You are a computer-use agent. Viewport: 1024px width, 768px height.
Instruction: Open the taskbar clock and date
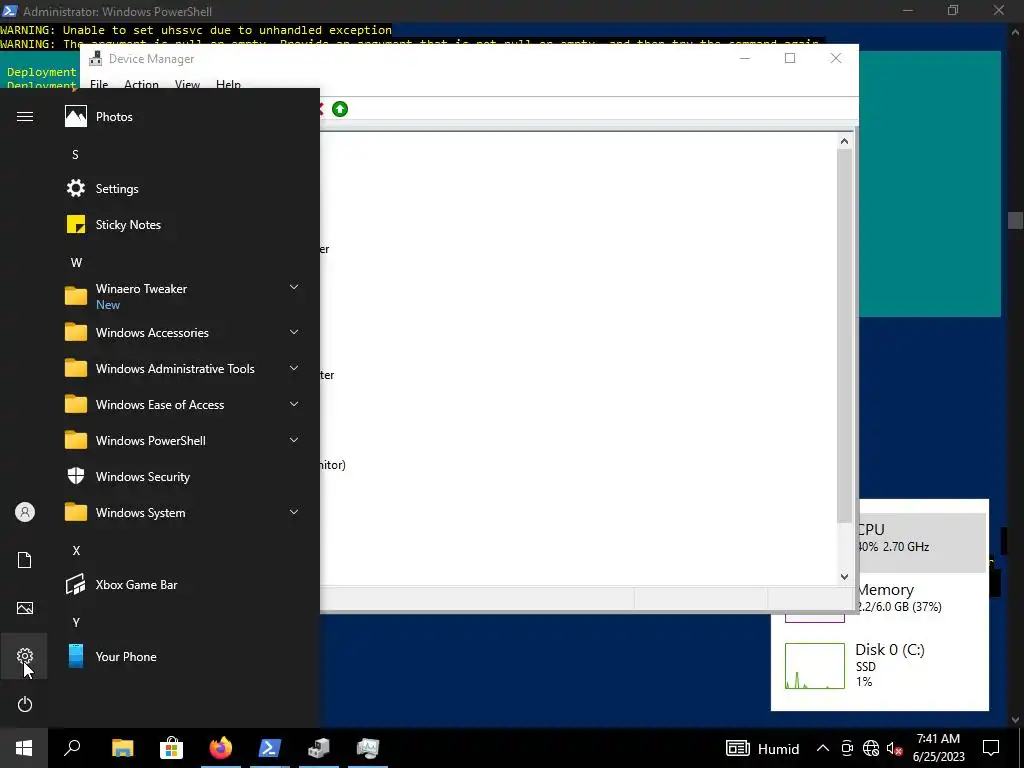pos(938,748)
